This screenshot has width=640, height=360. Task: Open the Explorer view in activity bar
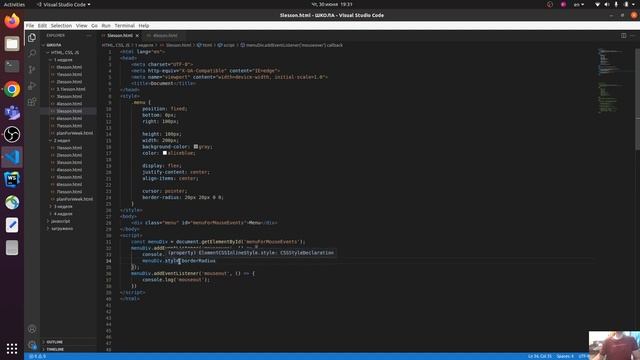[x=32, y=38]
